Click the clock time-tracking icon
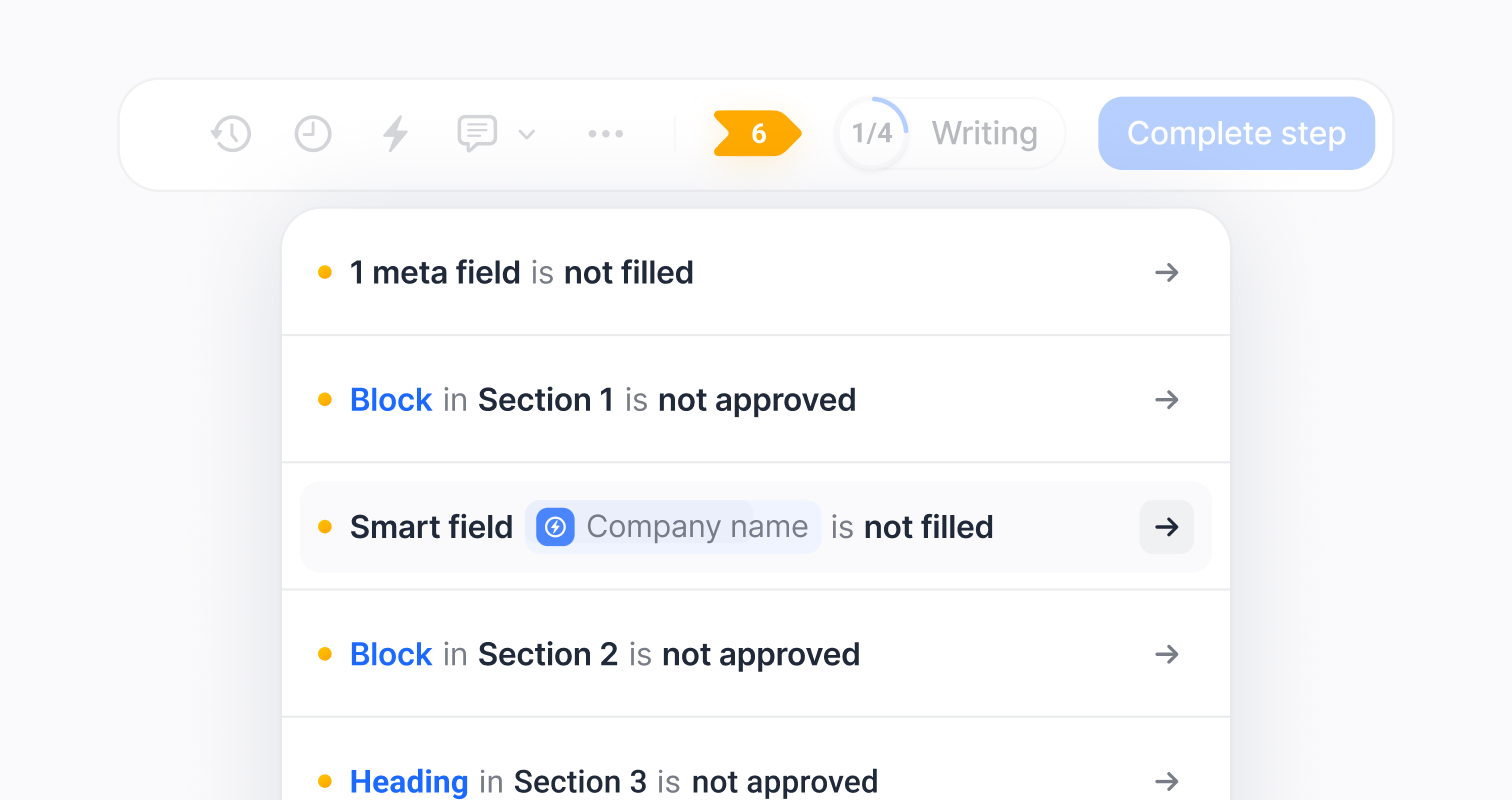Viewport: 1512px width, 800px height. 313,134
